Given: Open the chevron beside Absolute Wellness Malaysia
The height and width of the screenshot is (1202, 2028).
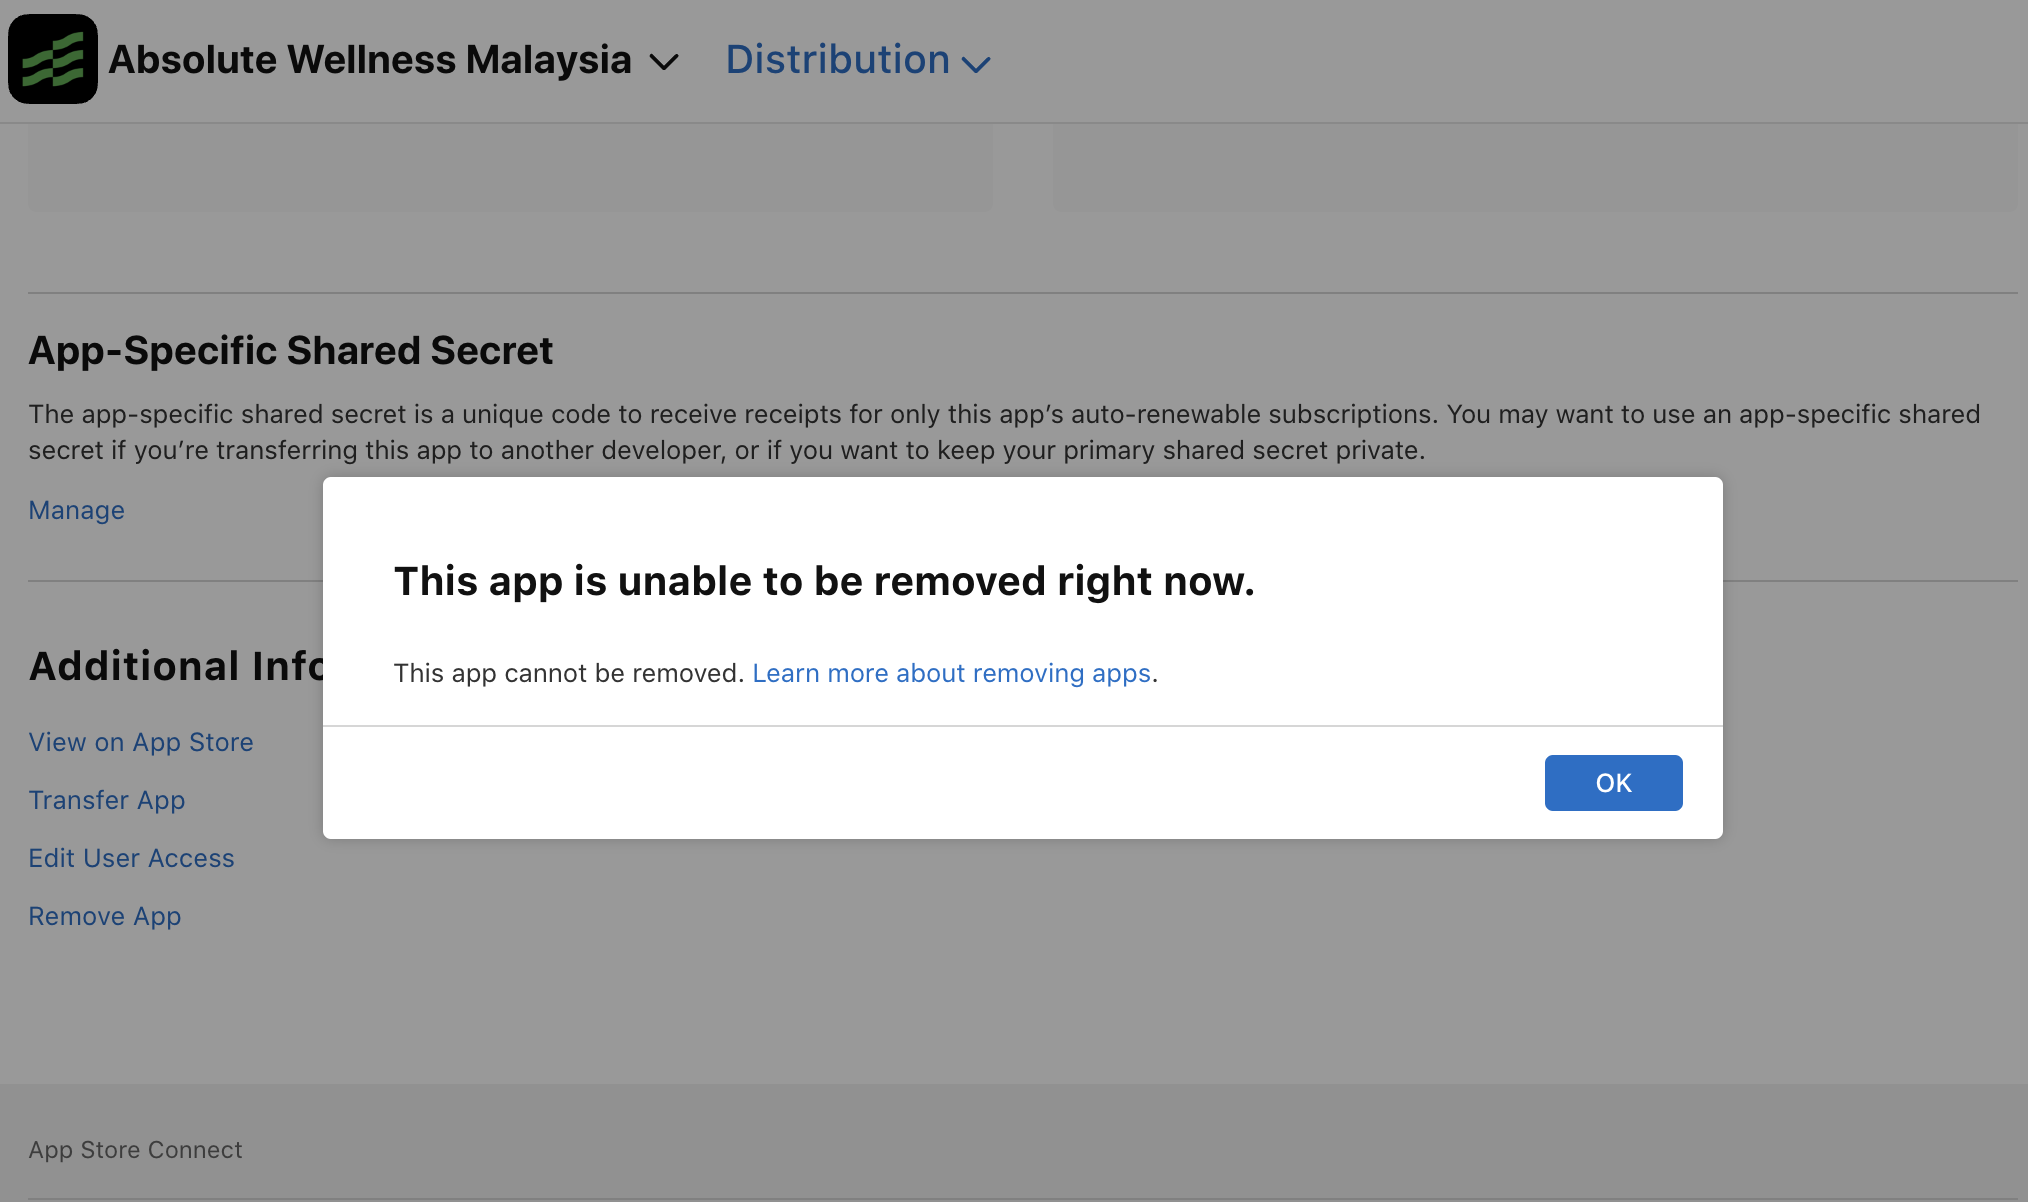Looking at the screenshot, I should pyautogui.click(x=664, y=62).
